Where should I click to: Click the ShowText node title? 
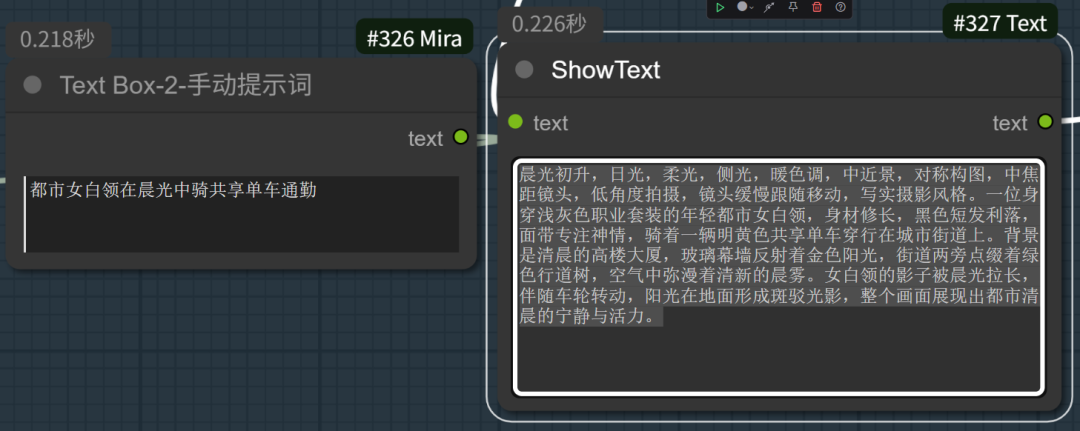[x=605, y=70]
